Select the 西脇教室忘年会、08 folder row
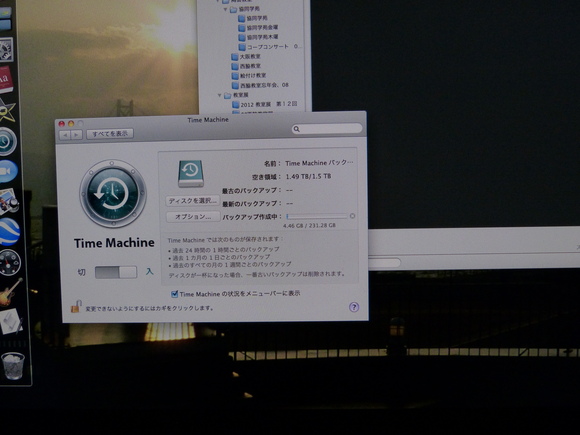This screenshot has height=435, width=580. point(260,85)
